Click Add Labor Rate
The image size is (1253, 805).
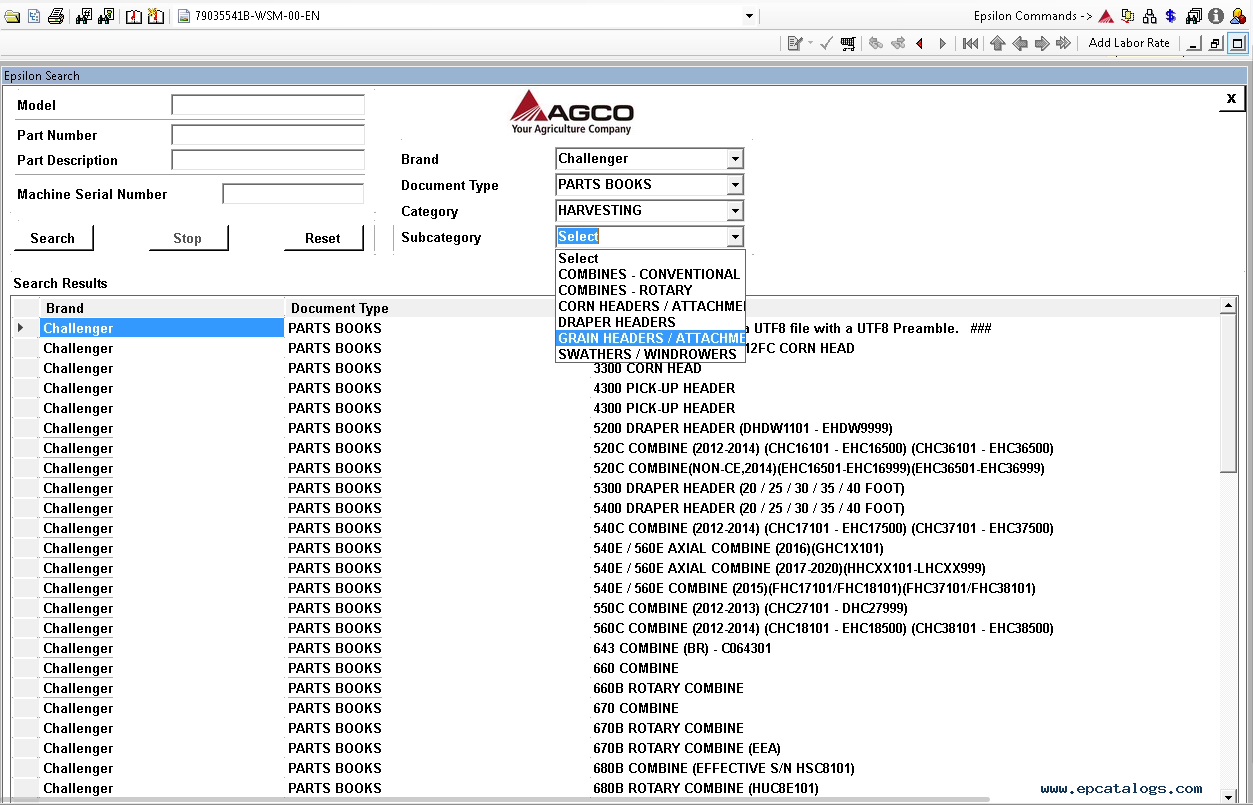click(1129, 43)
